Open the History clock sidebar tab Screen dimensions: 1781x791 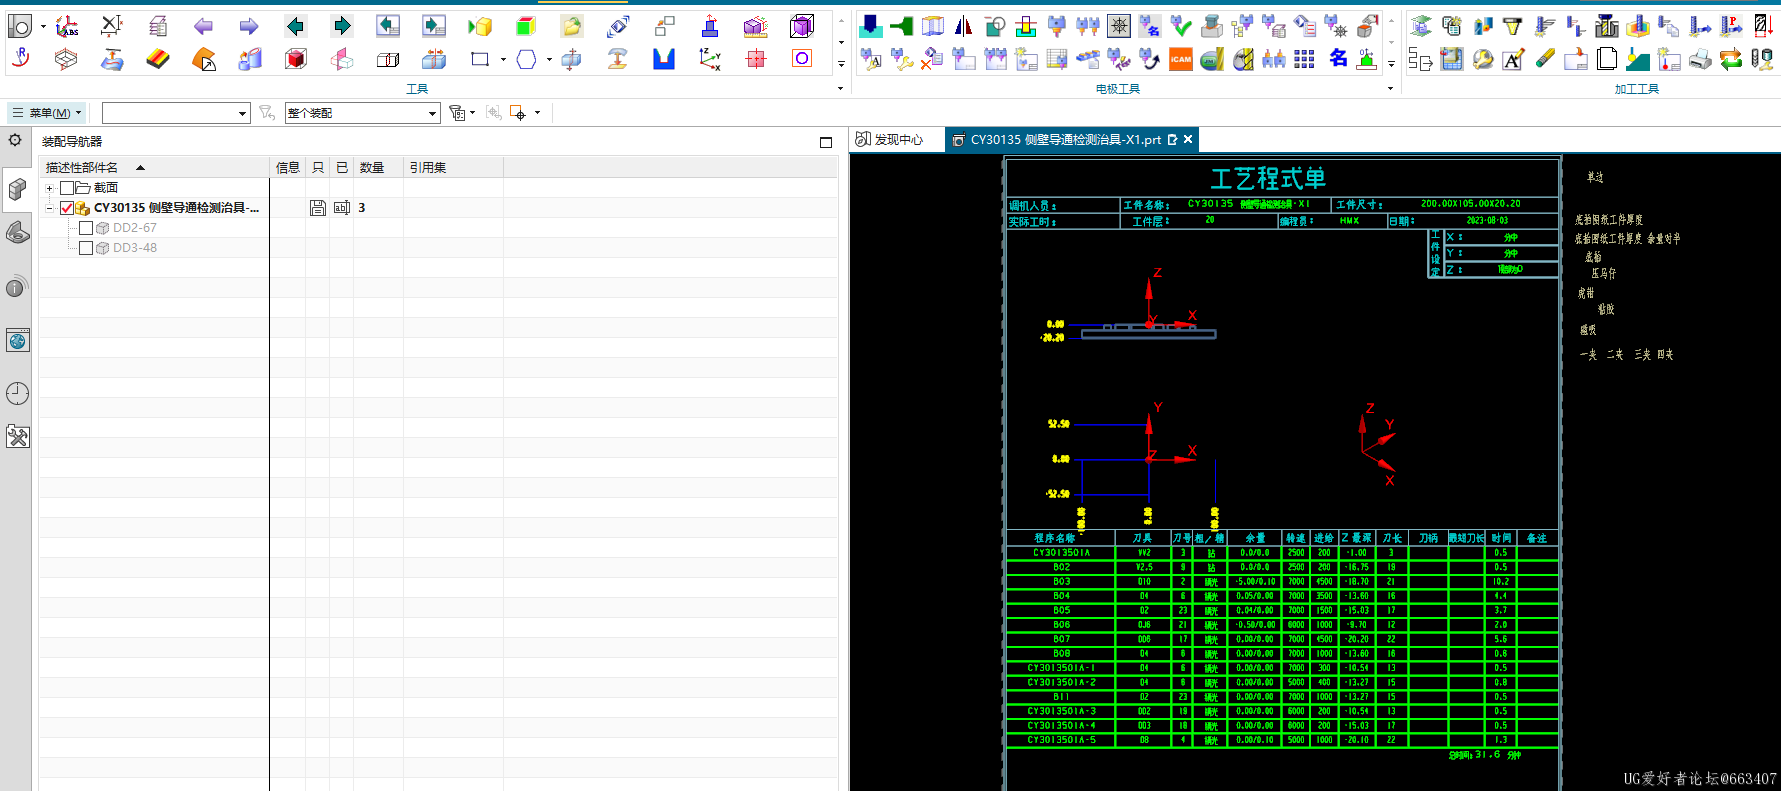tap(17, 393)
